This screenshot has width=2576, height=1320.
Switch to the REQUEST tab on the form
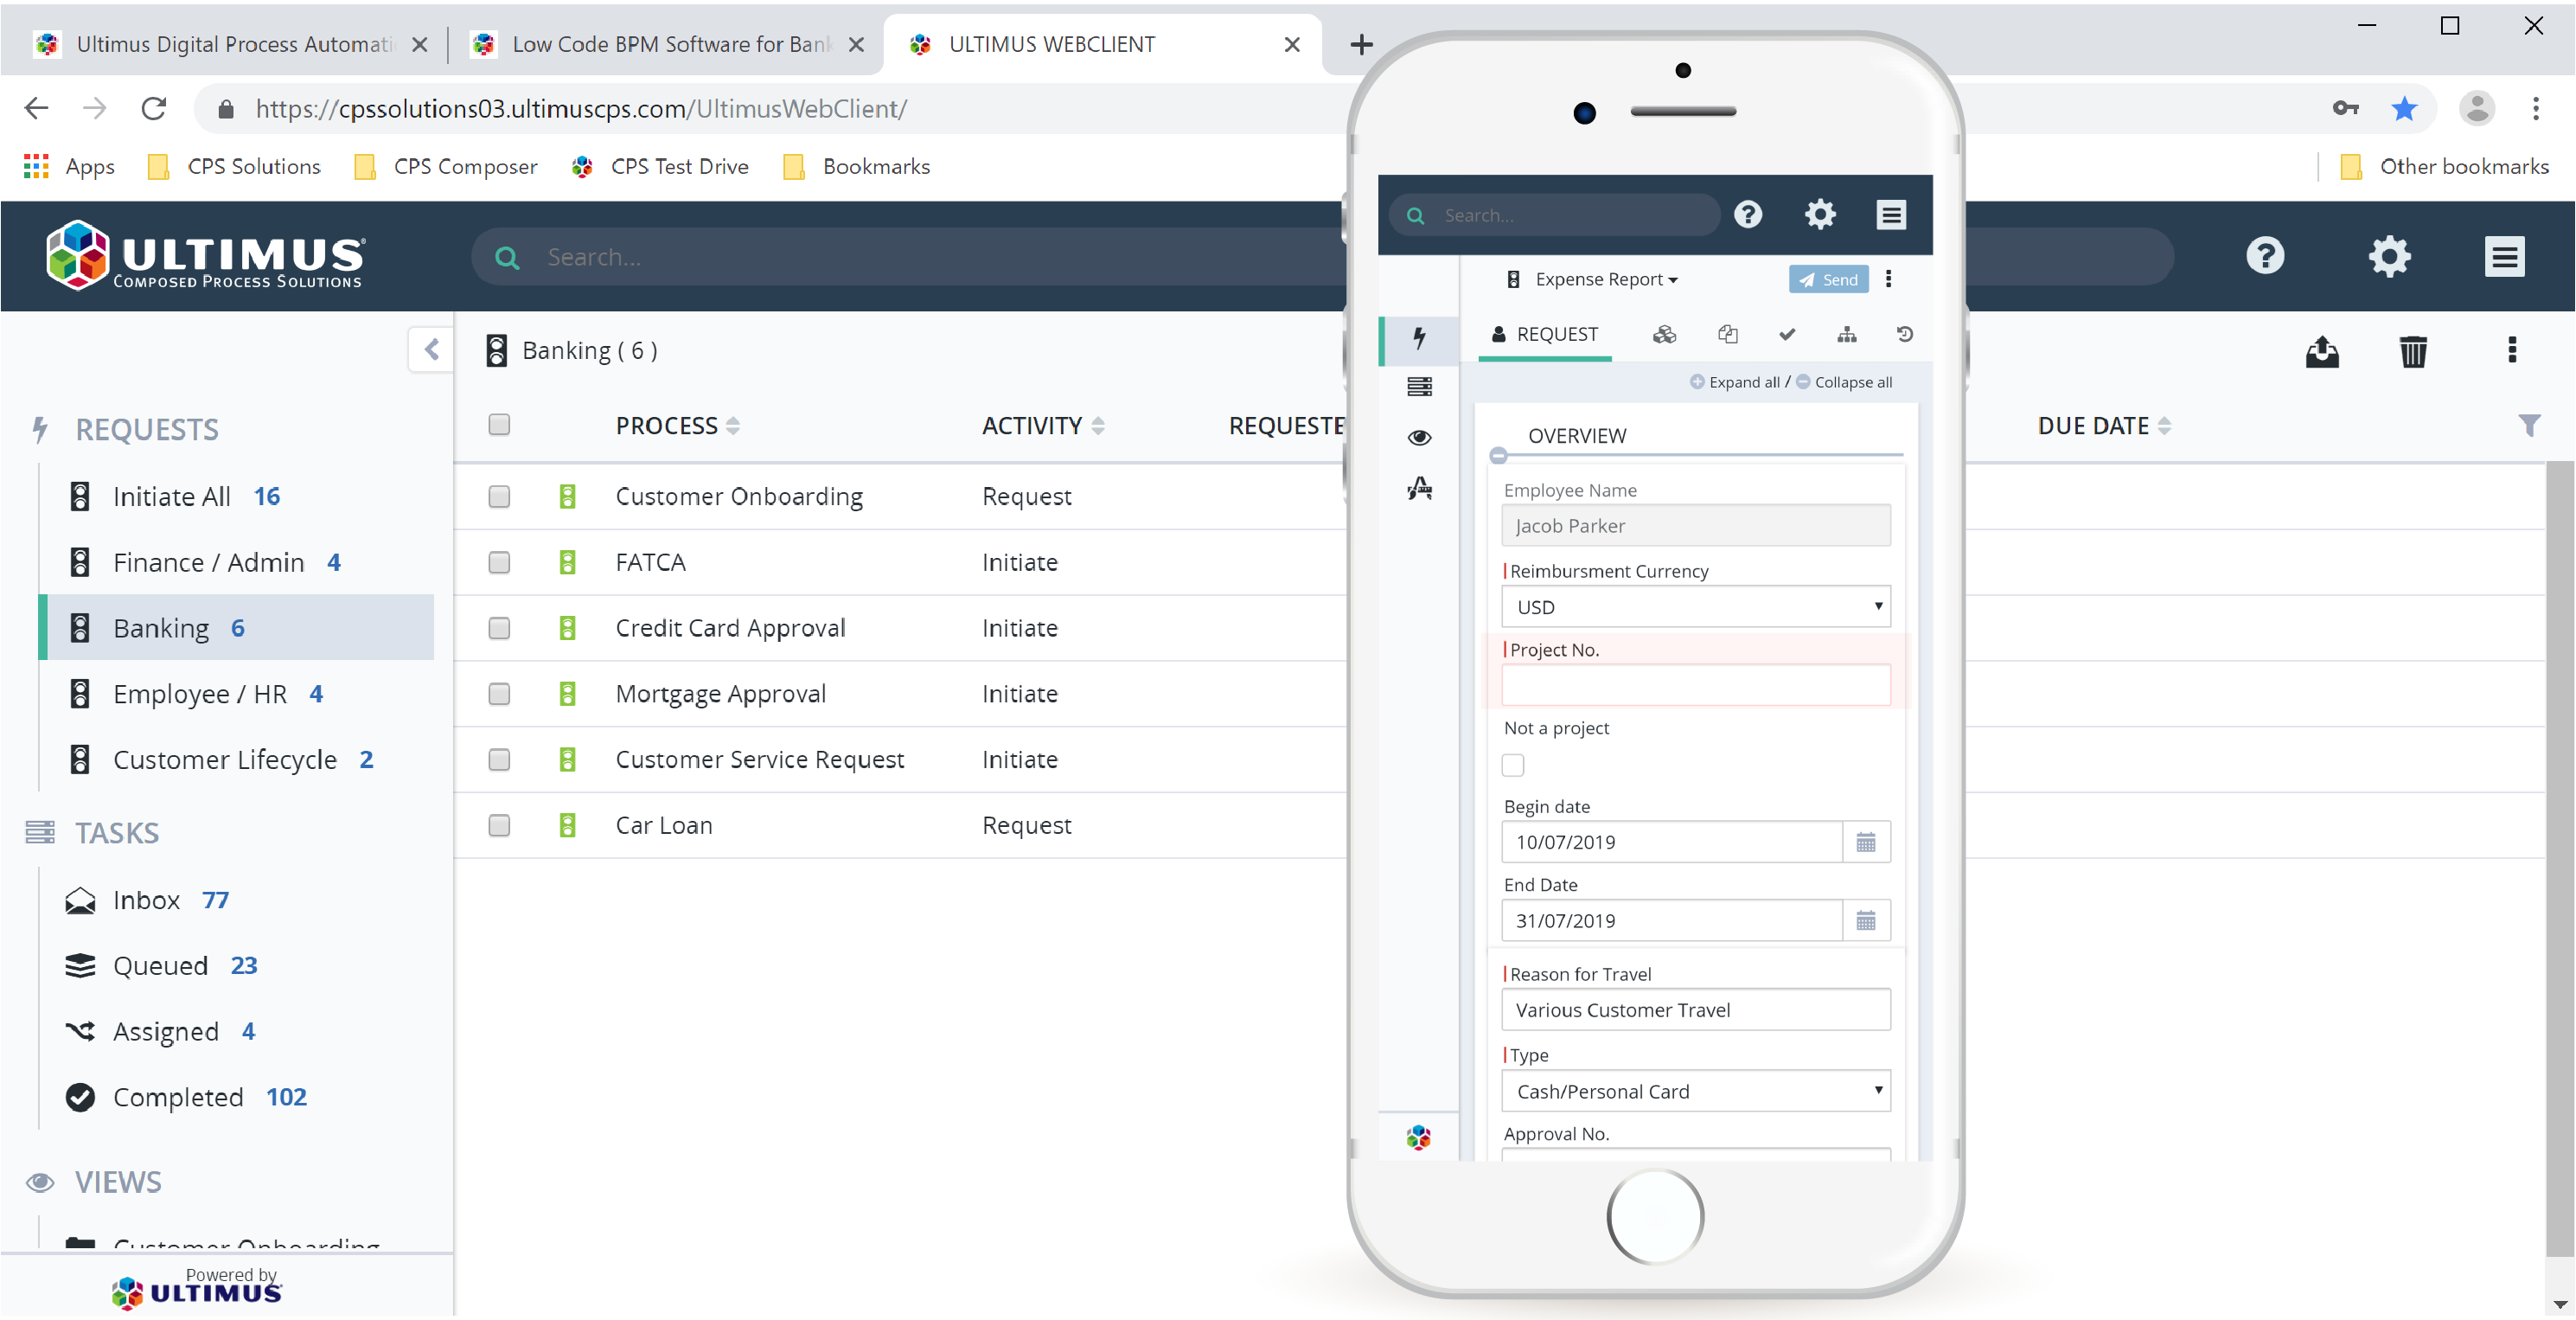pyautogui.click(x=1544, y=335)
